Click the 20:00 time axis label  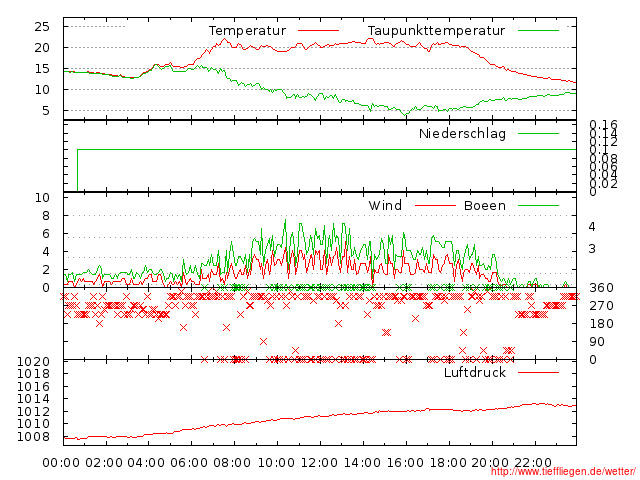click(490, 463)
